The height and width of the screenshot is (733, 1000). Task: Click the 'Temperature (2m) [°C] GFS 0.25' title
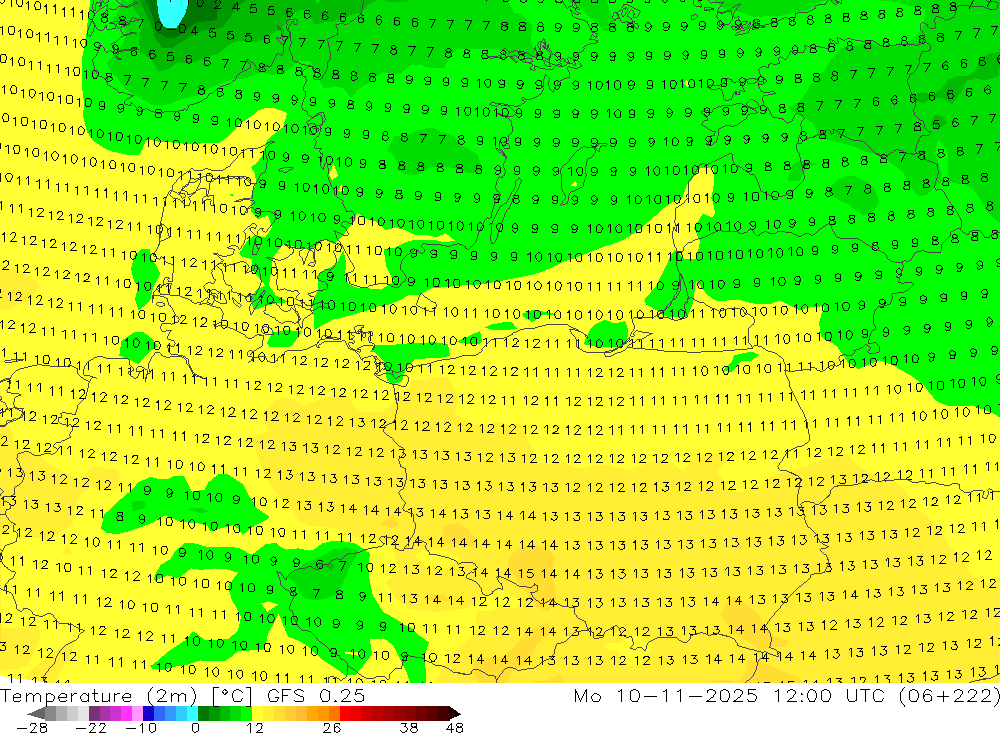click(182, 695)
